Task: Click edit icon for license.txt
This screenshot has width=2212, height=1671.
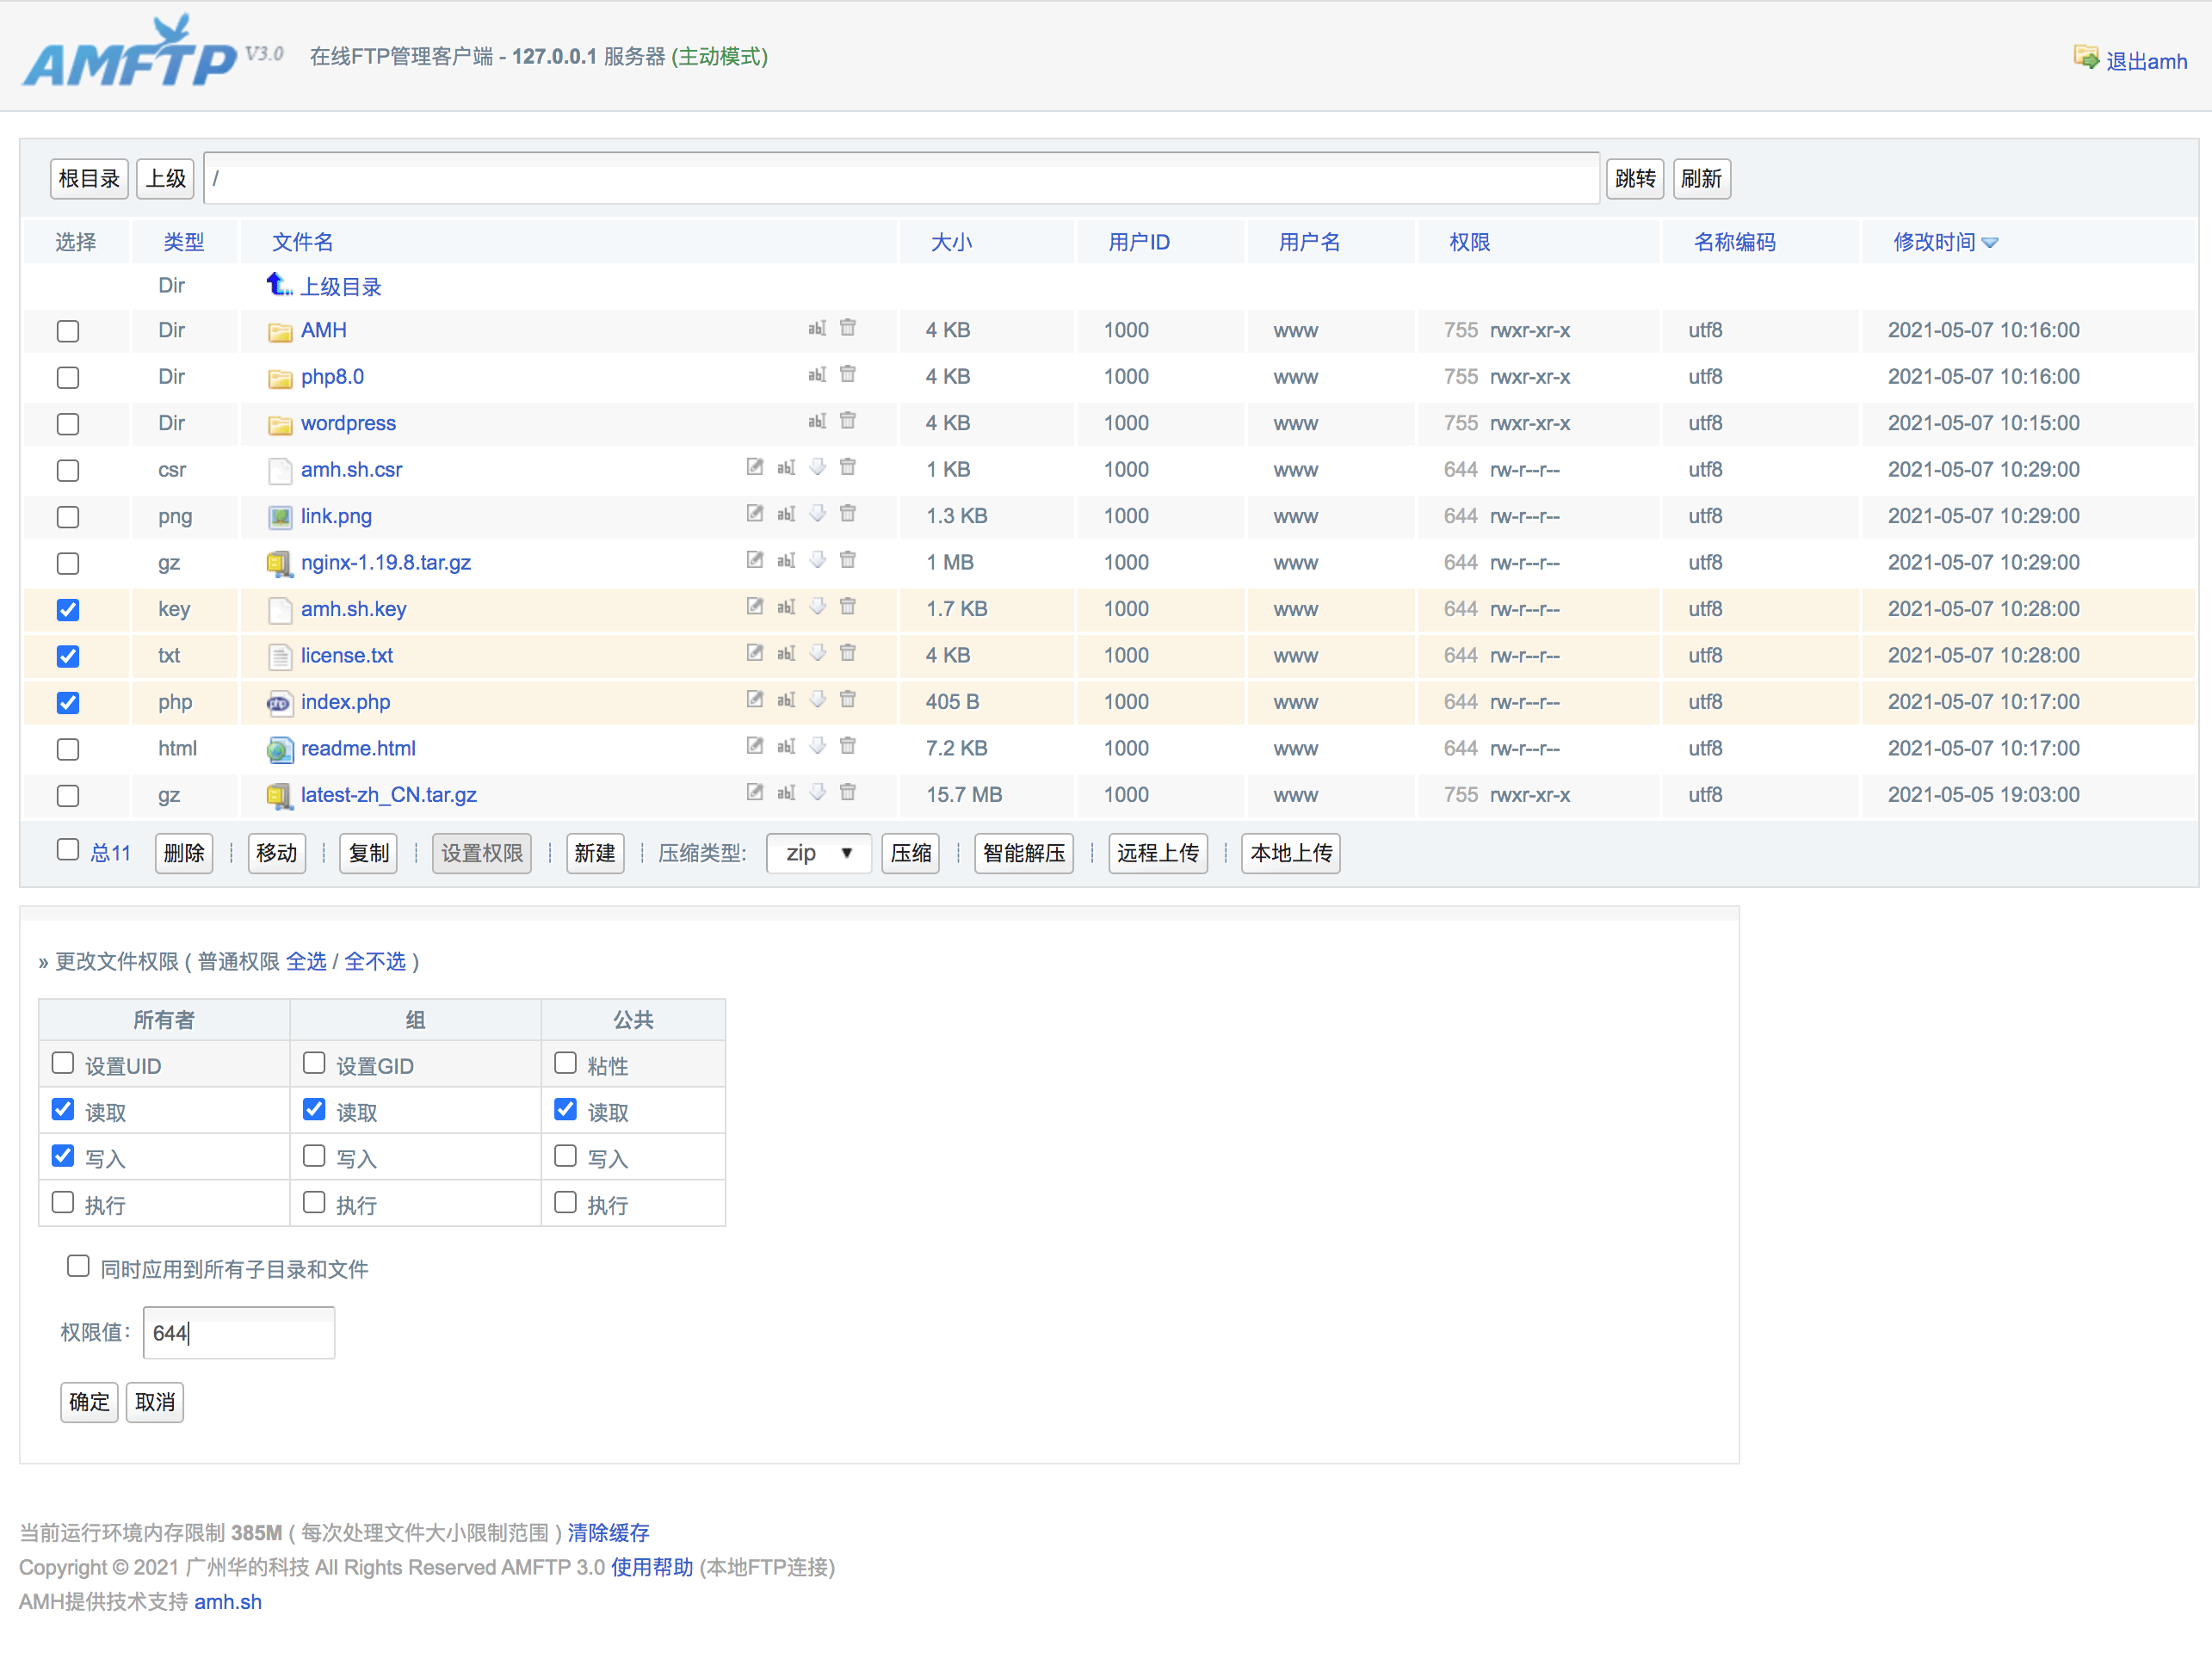Action: tap(755, 653)
